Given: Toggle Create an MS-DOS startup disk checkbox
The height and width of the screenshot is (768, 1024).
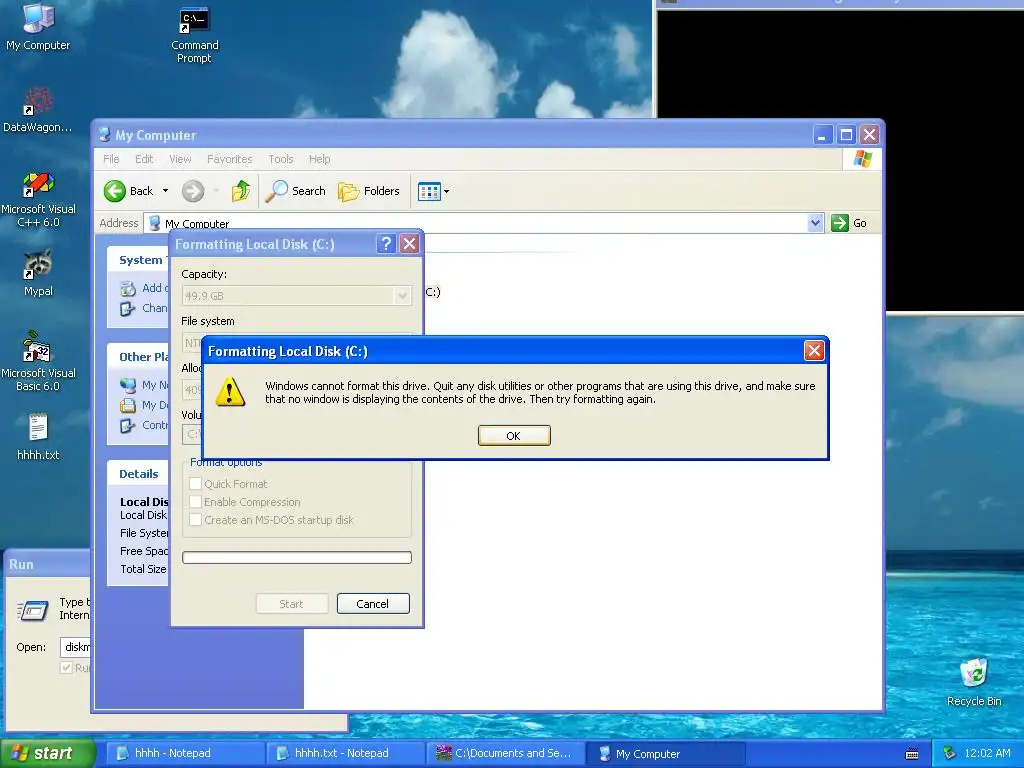Looking at the screenshot, I should [x=195, y=520].
